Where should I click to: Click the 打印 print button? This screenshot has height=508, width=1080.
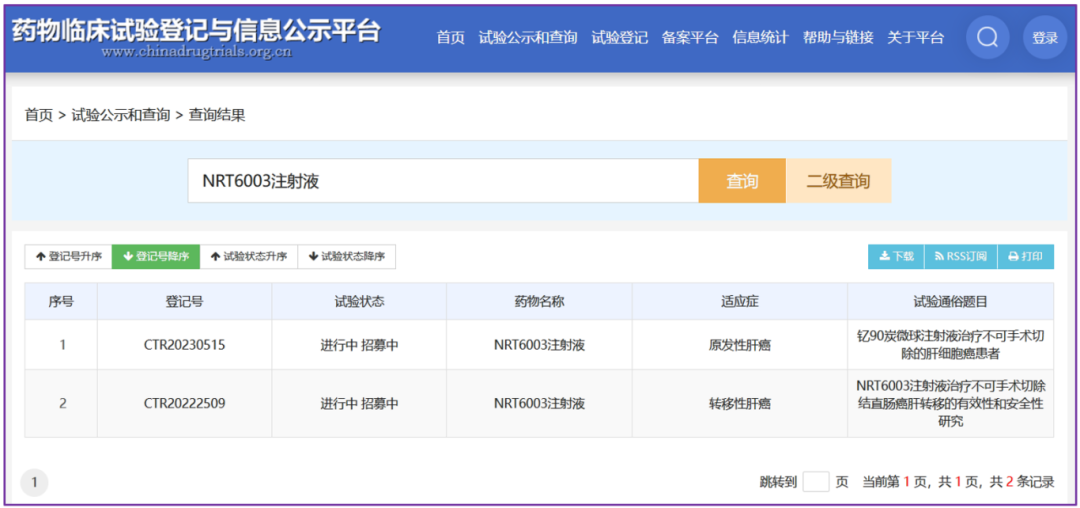coord(1026,257)
